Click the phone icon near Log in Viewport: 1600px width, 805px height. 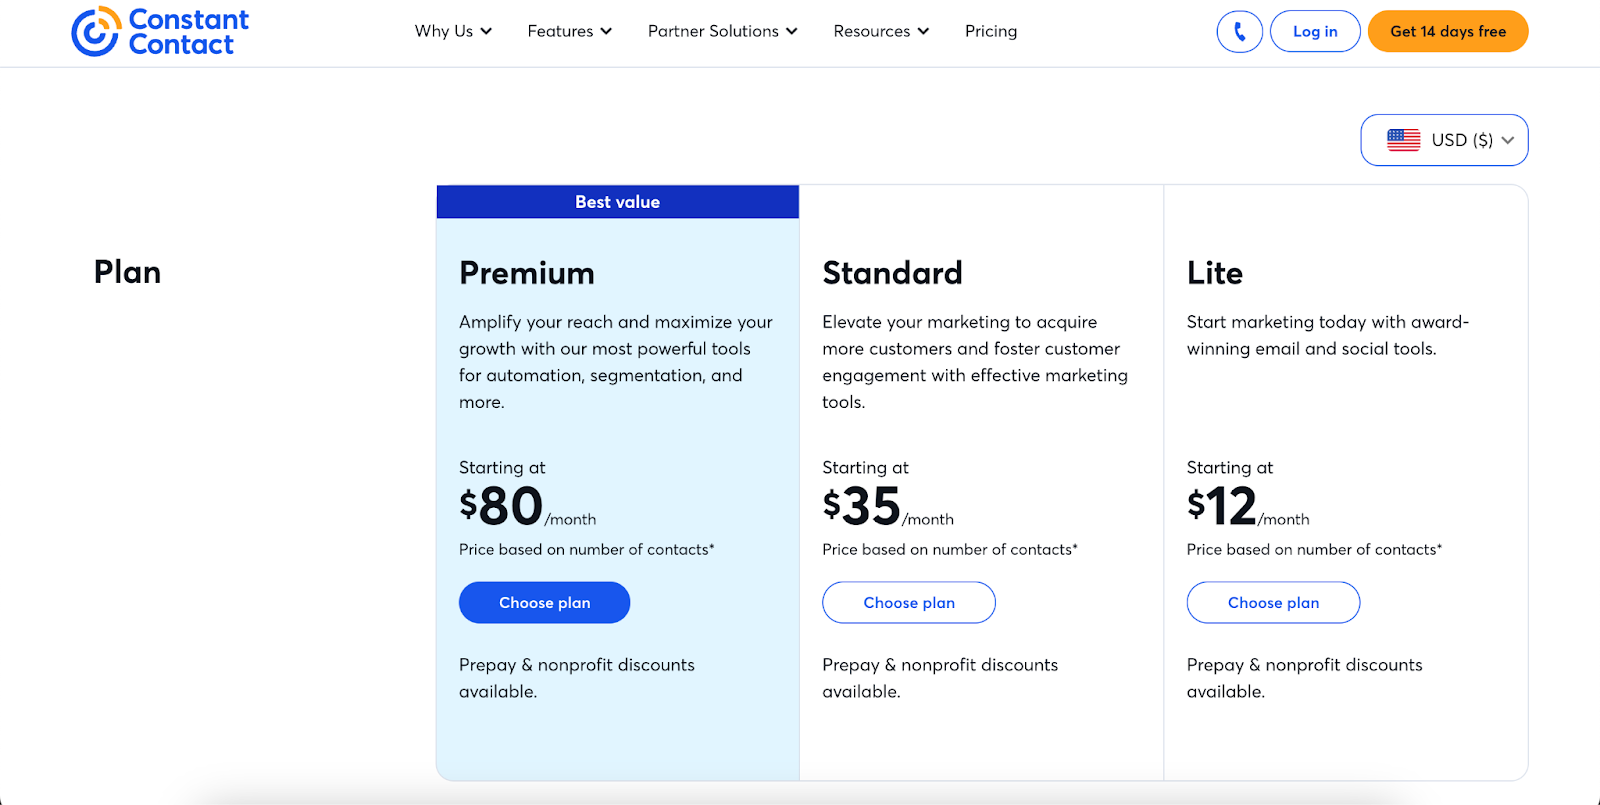(x=1238, y=31)
